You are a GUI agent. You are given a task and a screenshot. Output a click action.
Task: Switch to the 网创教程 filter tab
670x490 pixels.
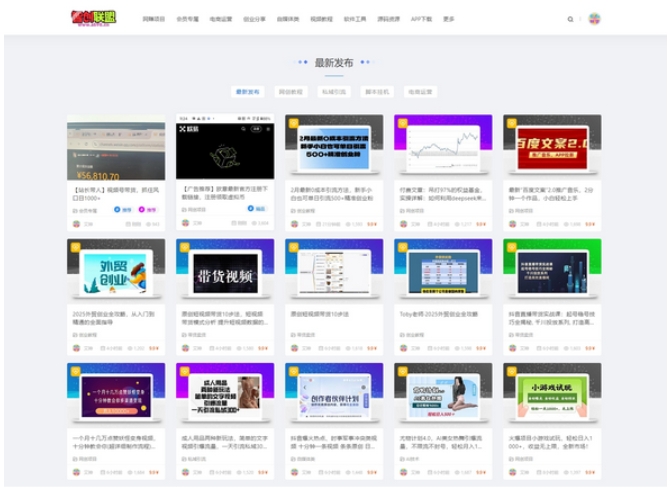(x=290, y=91)
